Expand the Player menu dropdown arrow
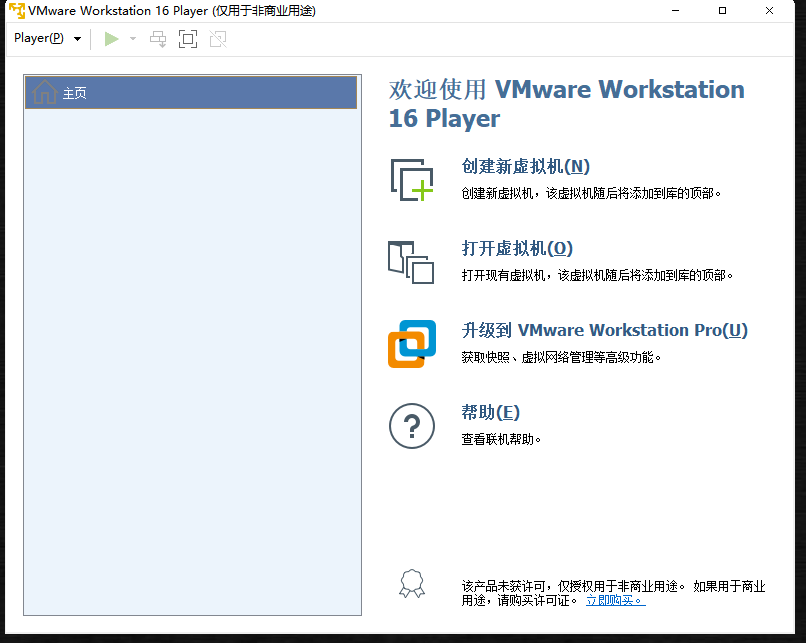 [x=78, y=39]
